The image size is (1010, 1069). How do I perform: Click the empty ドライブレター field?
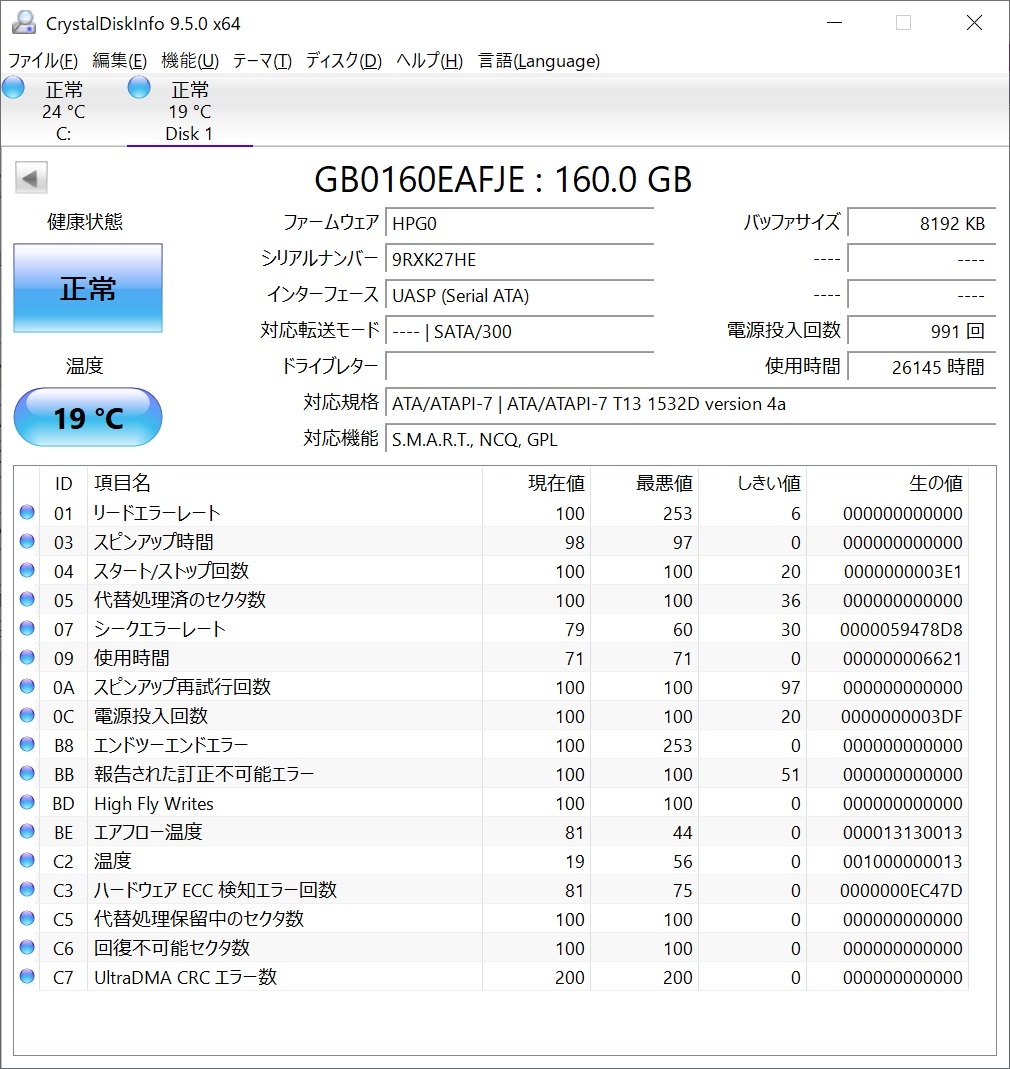pyautogui.click(x=520, y=367)
